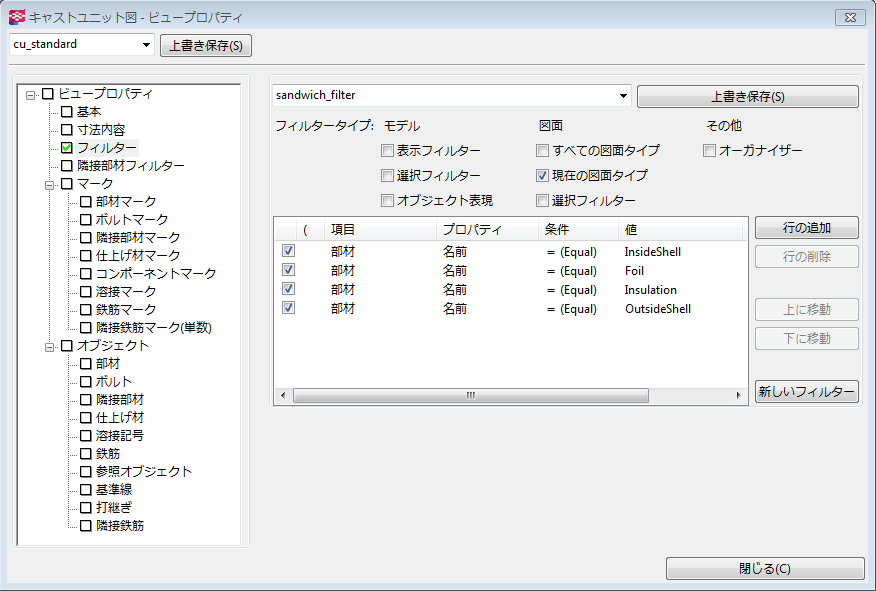Image resolution: width=876 pixels, height=591 pixels.
Task: Toggle the オーガナイザー checkbox
Action: click(x=709, y=151)
